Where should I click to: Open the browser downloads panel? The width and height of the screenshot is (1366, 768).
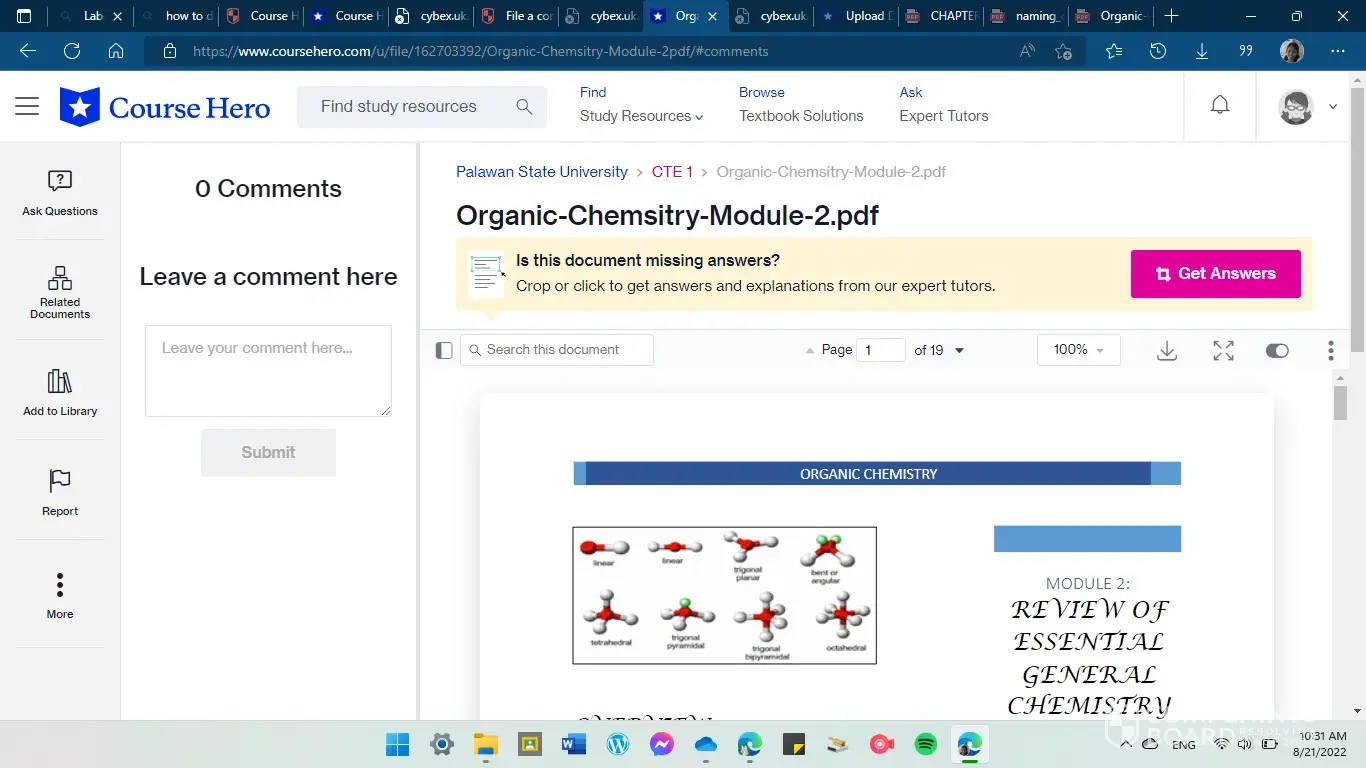pos(1202,51)
